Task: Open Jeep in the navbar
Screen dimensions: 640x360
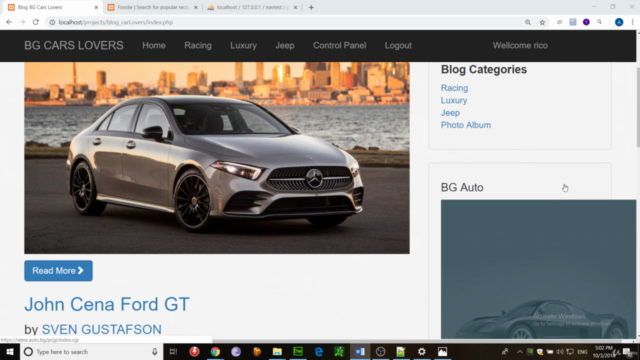Action: tap(284, 45)
